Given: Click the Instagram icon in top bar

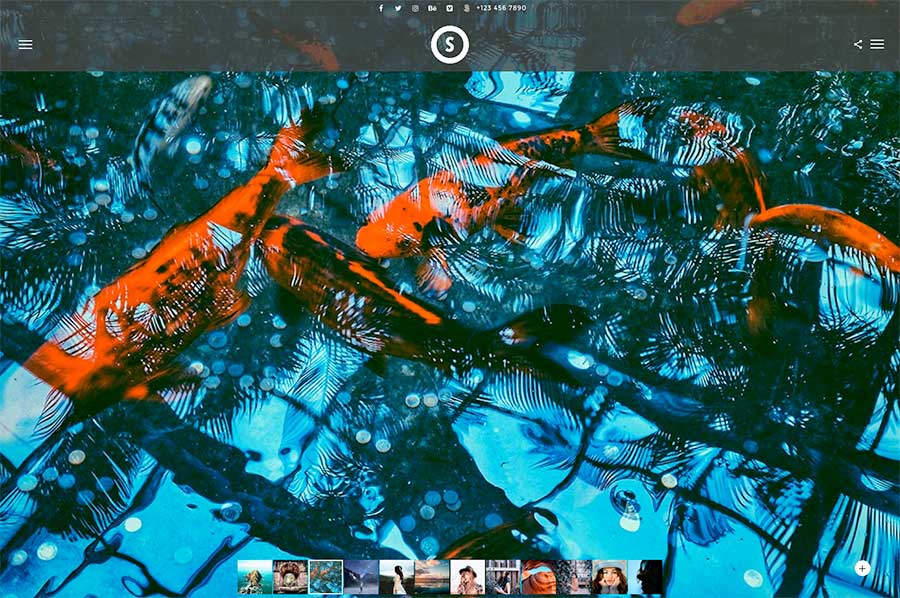Looking at the screenshot, I should [415, 8].
